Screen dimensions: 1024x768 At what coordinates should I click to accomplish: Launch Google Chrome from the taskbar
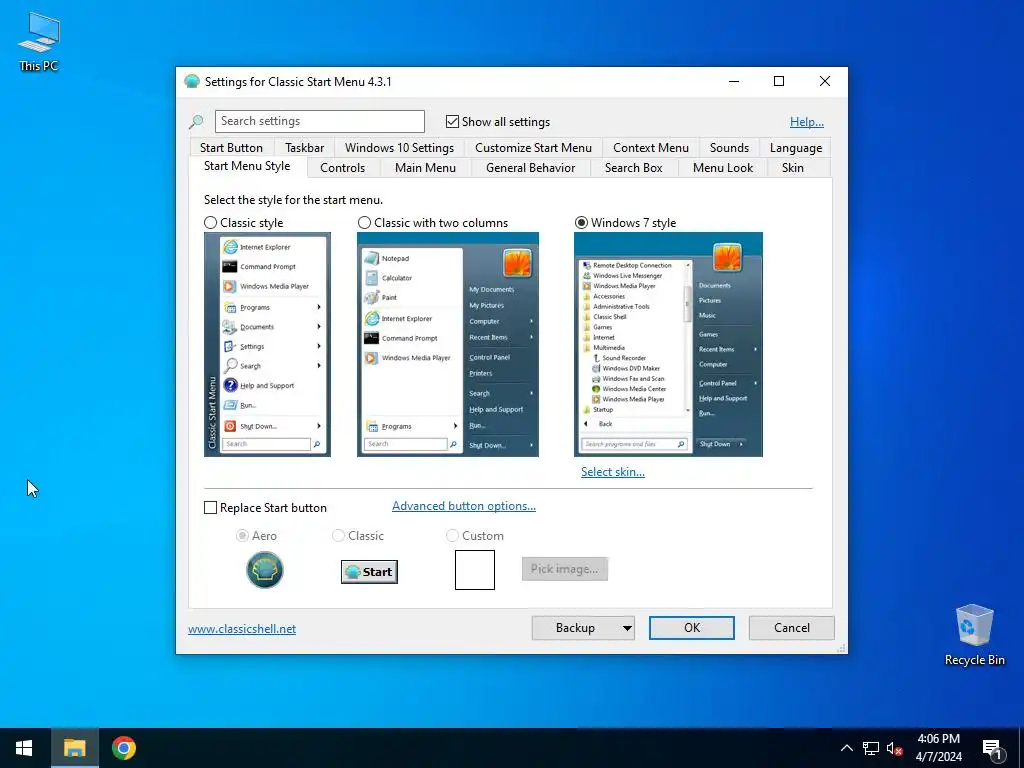(x=123, y=748)
